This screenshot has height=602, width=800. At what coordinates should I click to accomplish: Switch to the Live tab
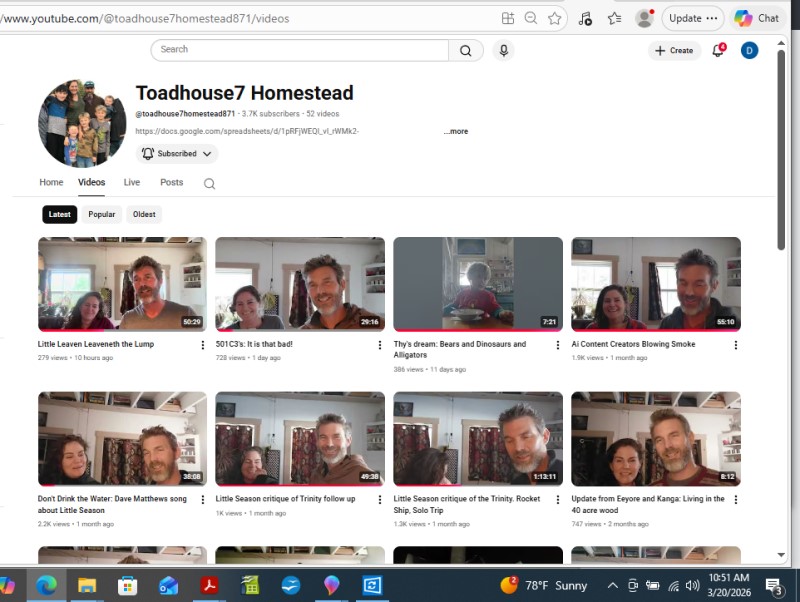[131, 183]
